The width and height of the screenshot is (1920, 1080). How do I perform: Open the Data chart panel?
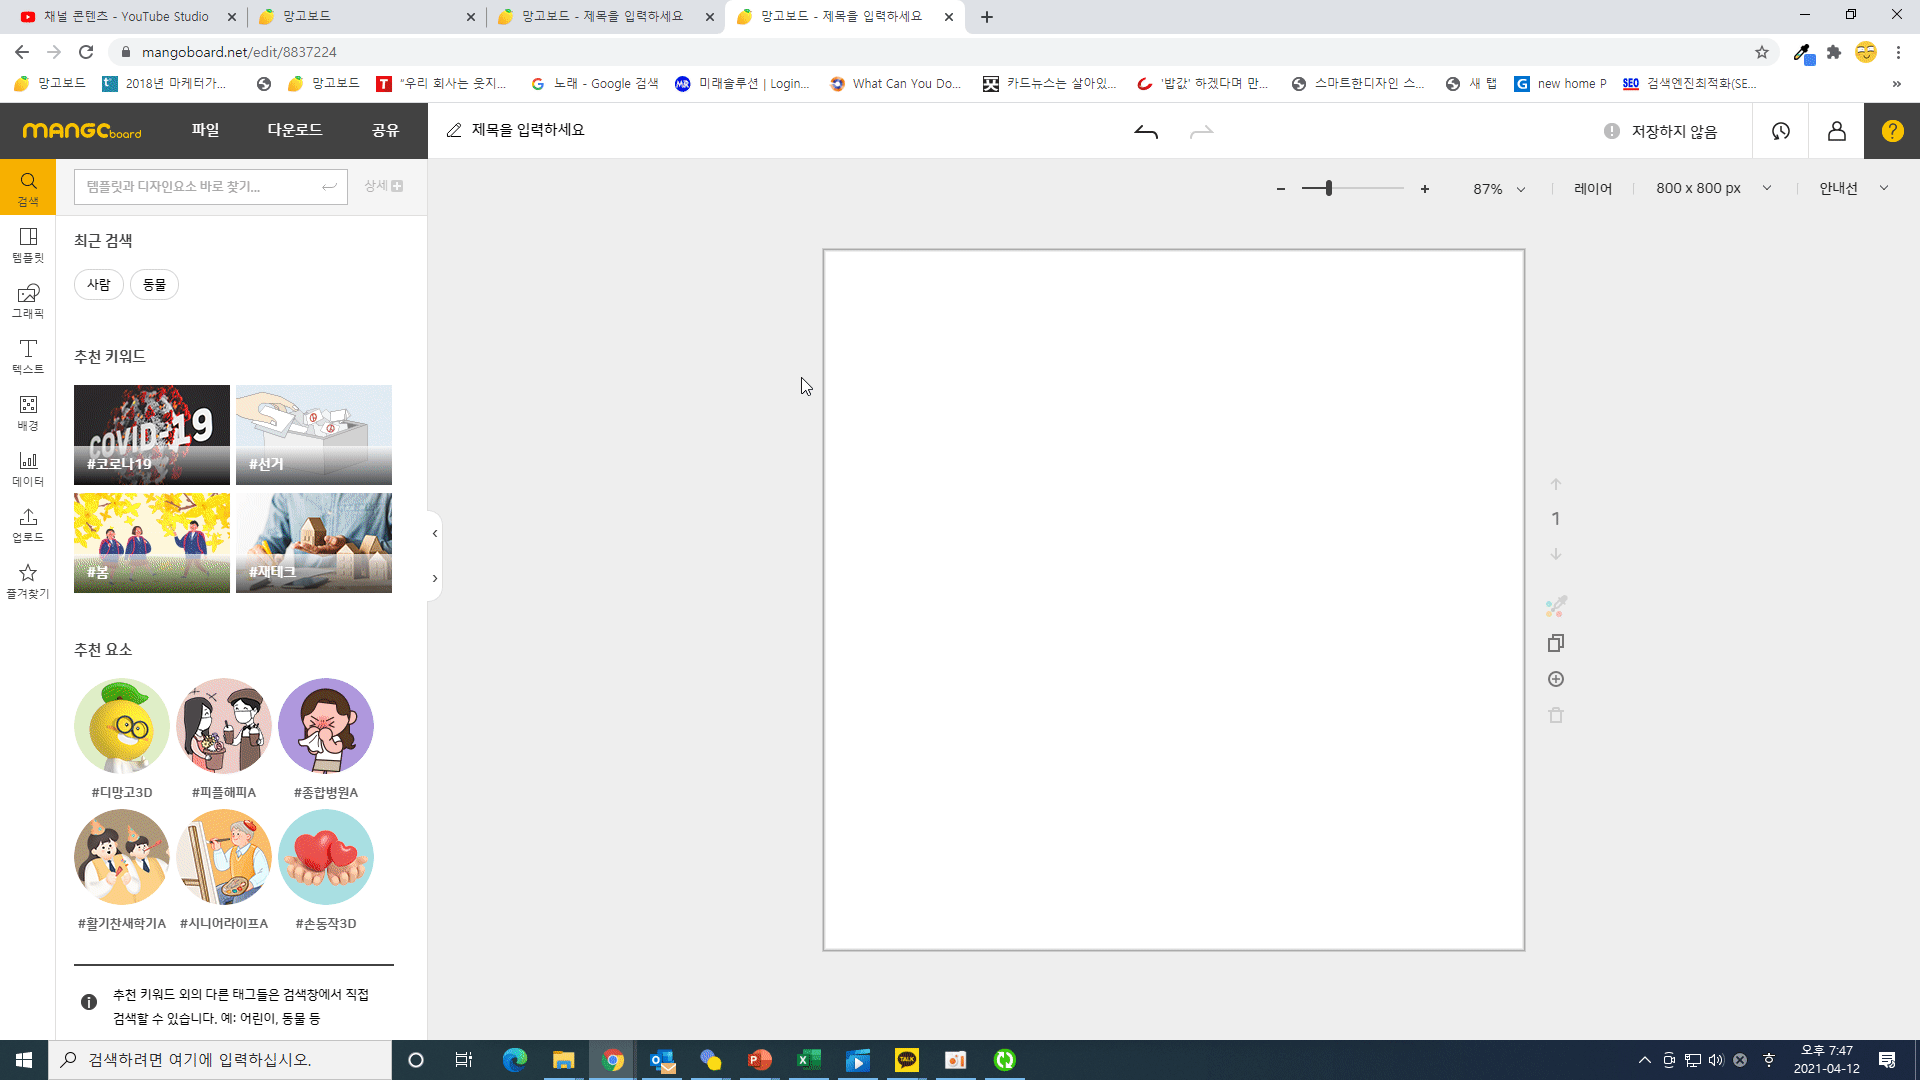(x=28, y=468)
